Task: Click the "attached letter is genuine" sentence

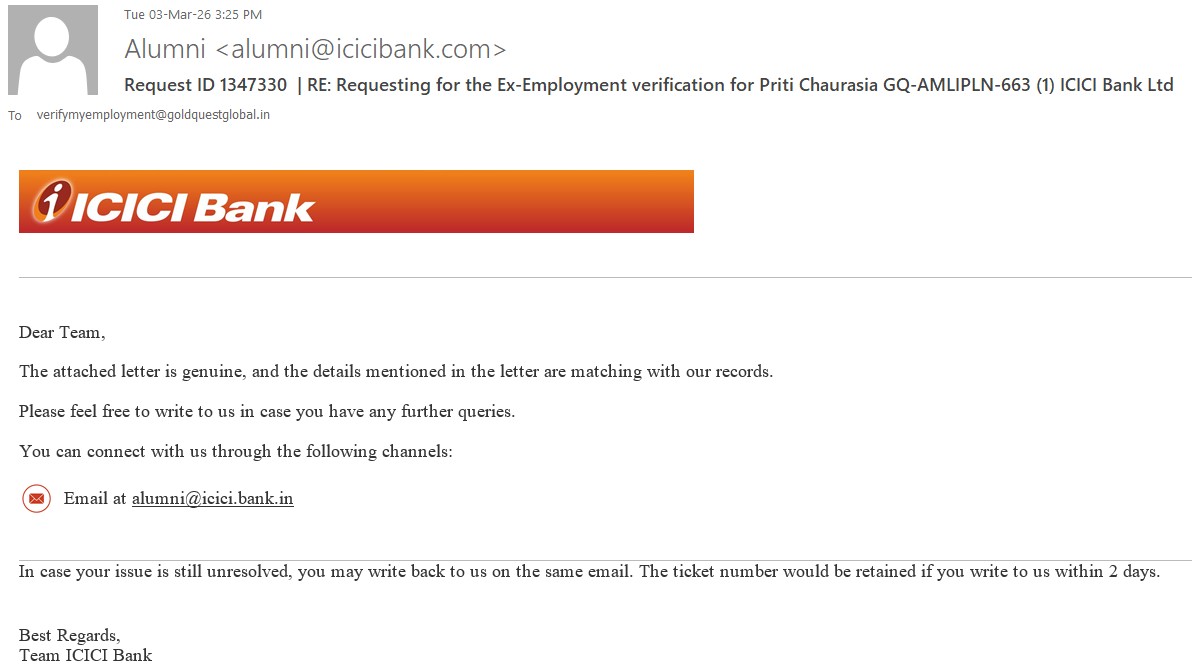Action: click(x=396, y=372)
